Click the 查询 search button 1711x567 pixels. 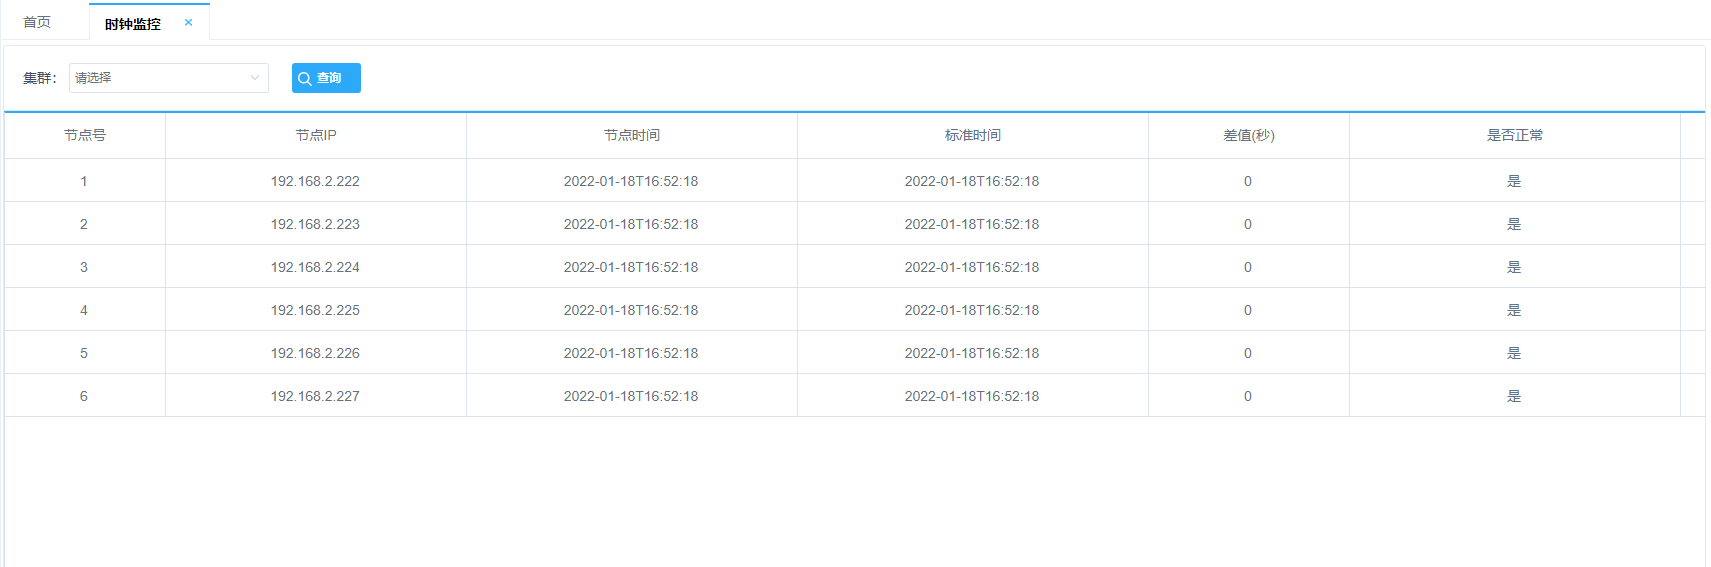coord(326,78)
